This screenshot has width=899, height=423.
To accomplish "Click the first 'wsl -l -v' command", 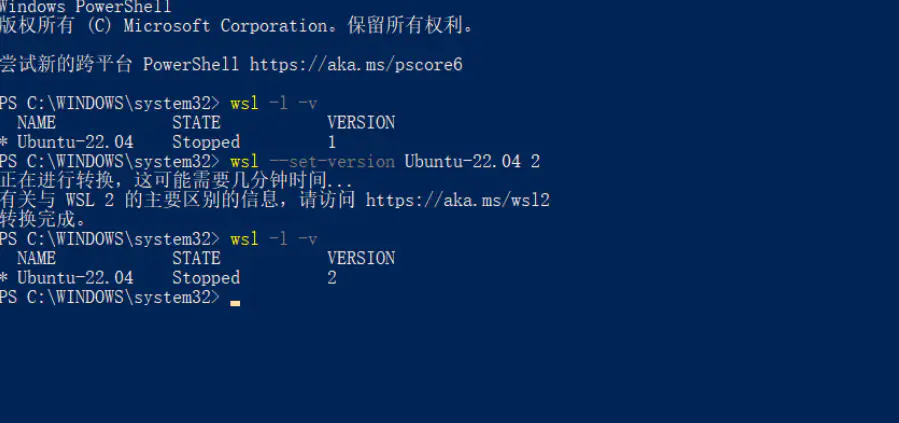I will [x=273, y=104].
